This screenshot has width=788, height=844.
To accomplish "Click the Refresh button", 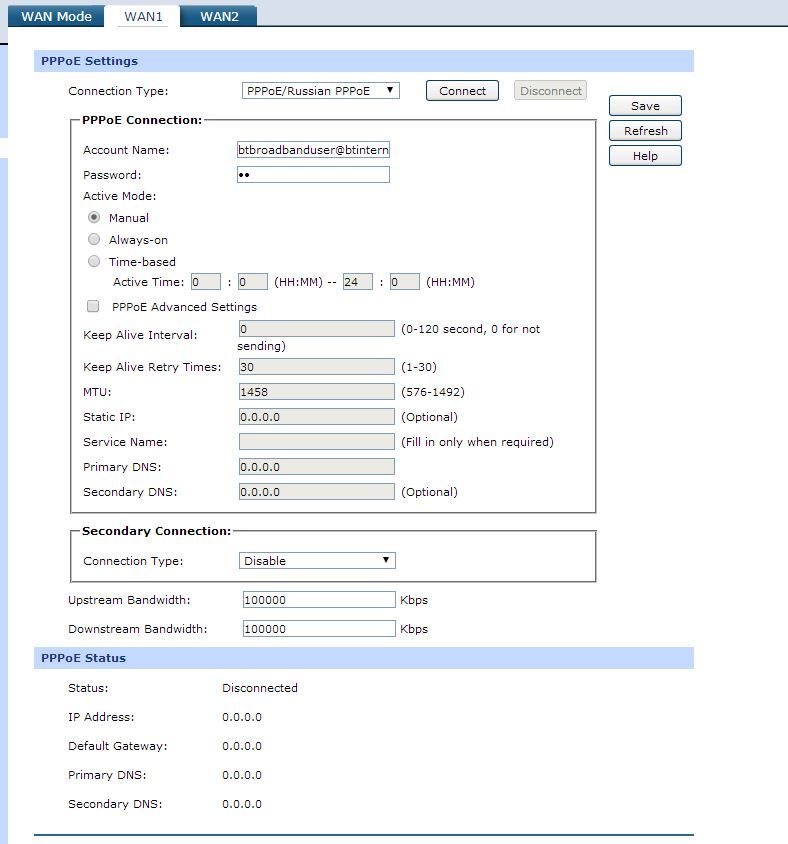I will click(645, 130).
